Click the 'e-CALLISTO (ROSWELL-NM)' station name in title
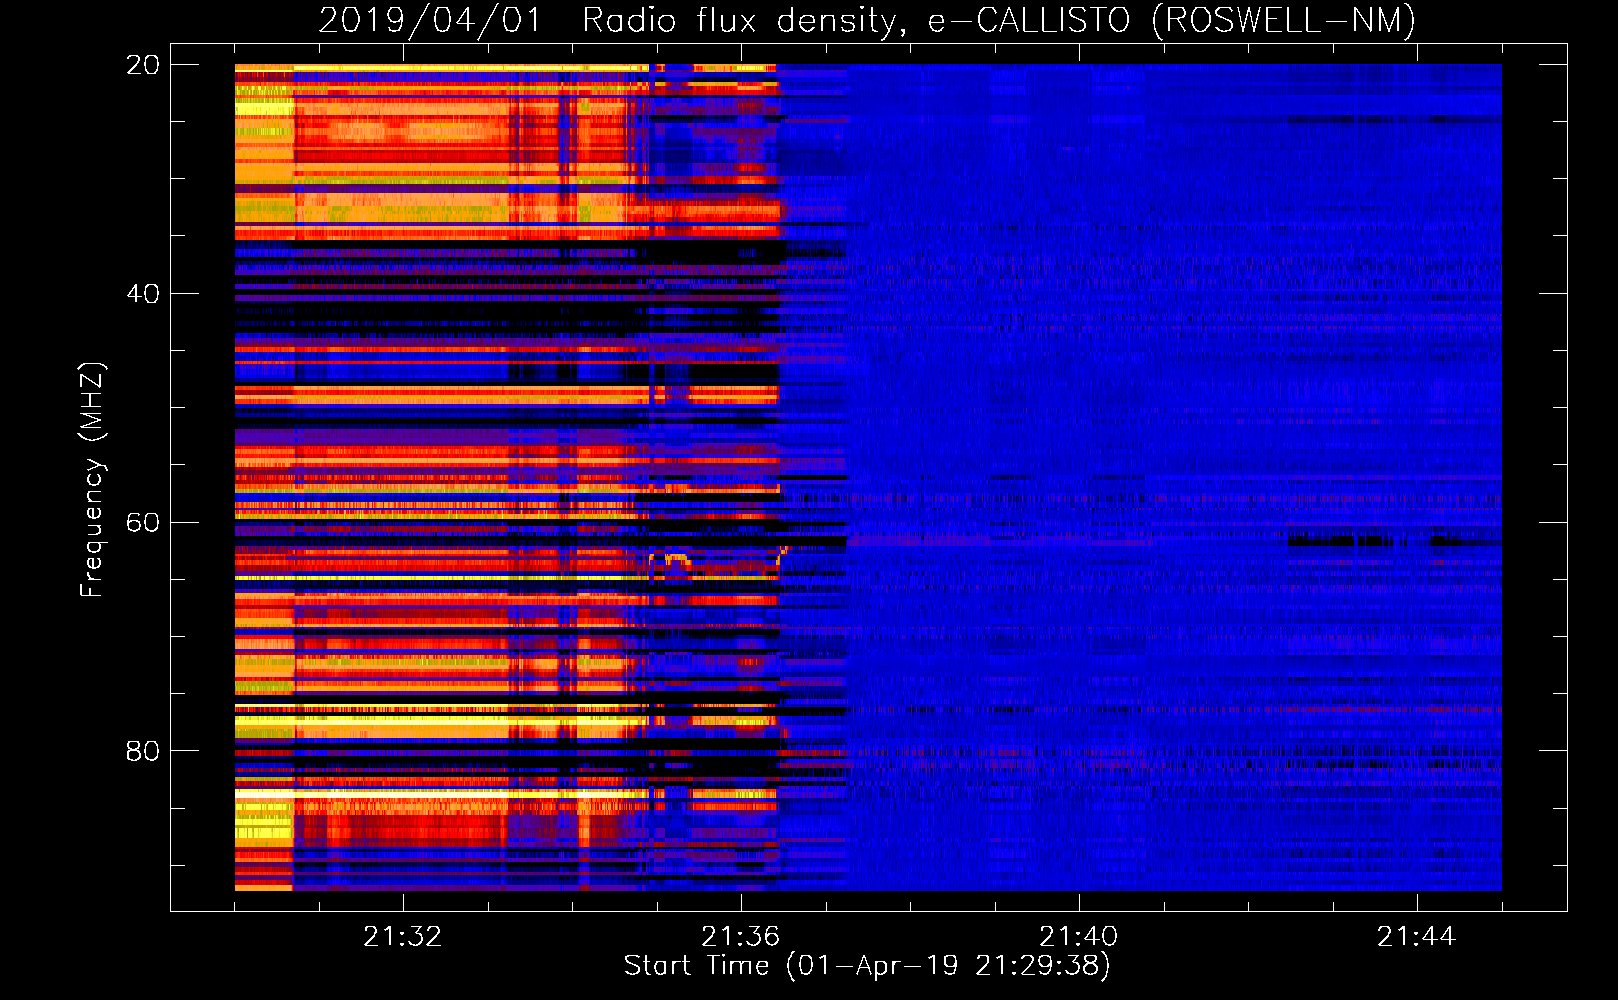 point(1172,20)
